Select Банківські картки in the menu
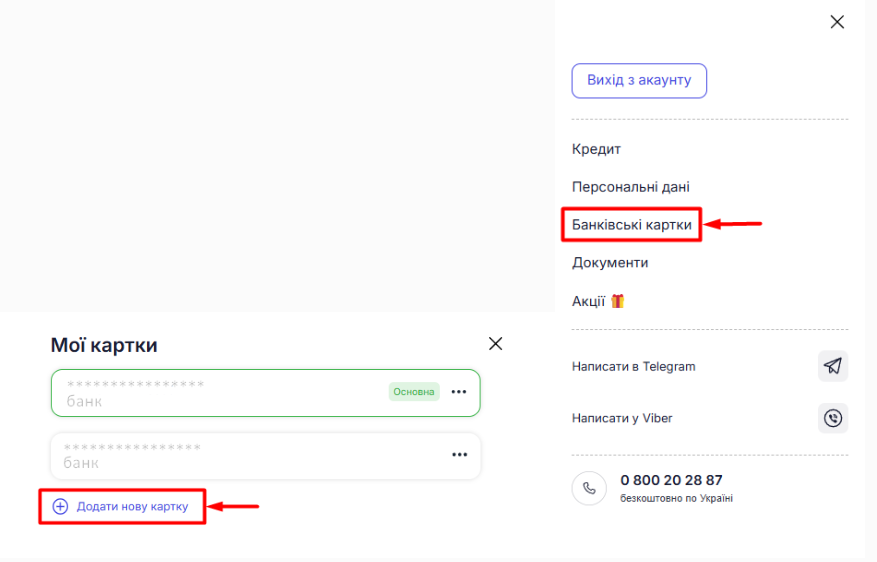This screenshot has width=877, height=562. [x=631, y=225]
